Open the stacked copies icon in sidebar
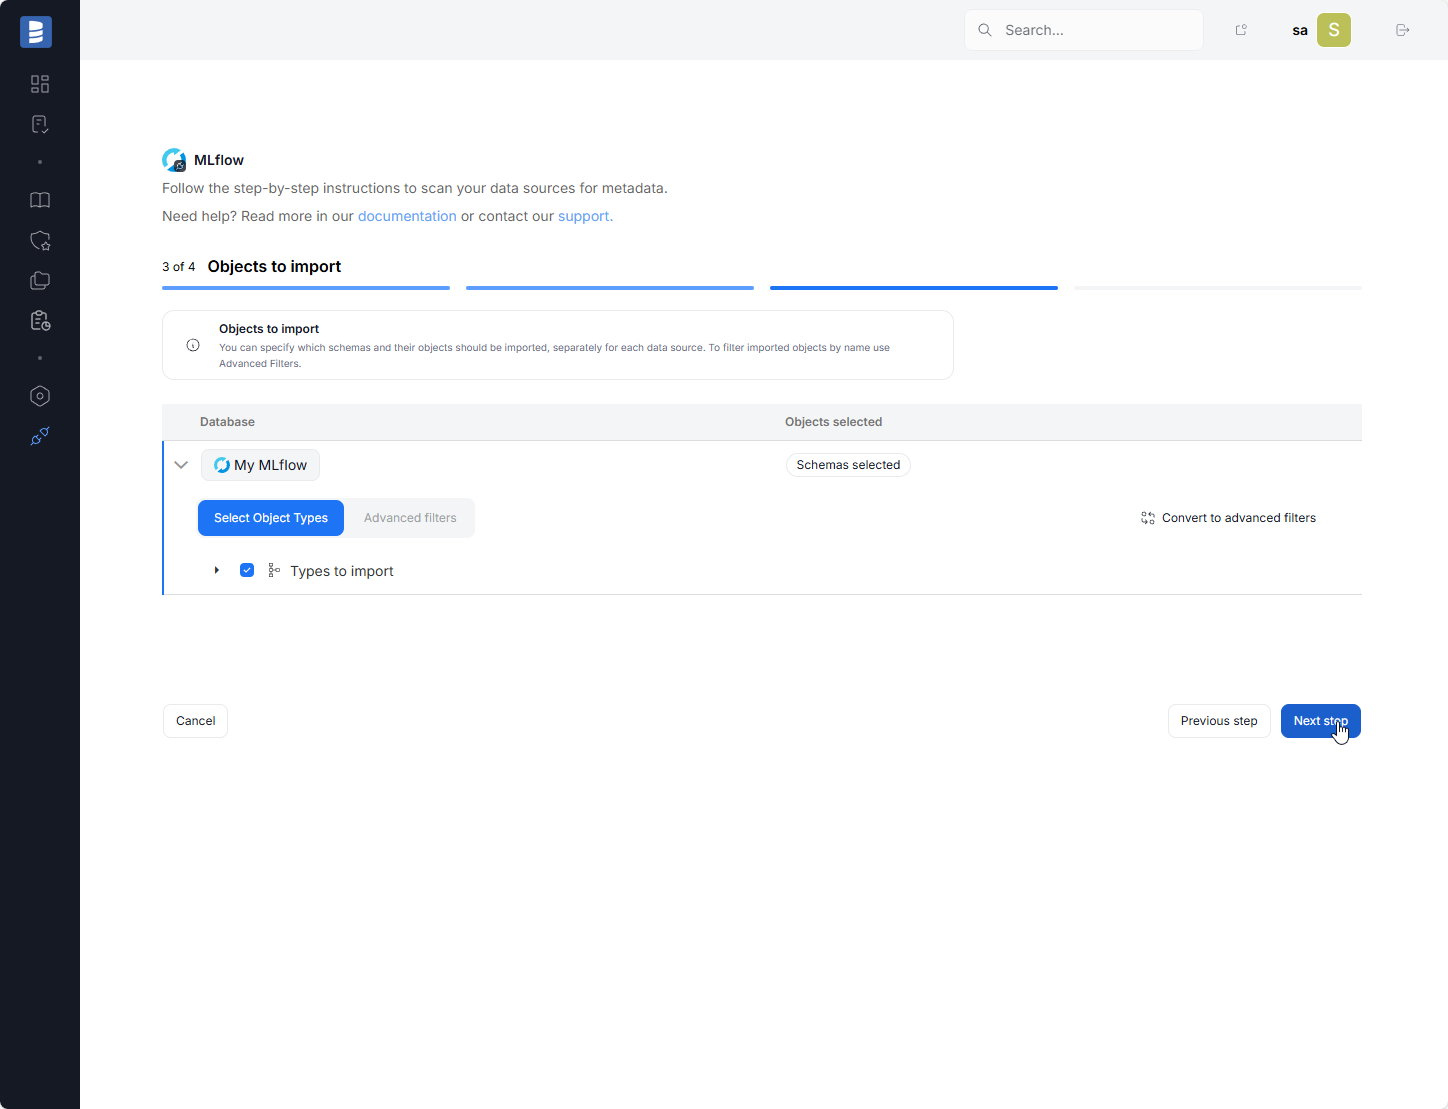This screenshot has height=1109, width=1448. pos(40,281)
